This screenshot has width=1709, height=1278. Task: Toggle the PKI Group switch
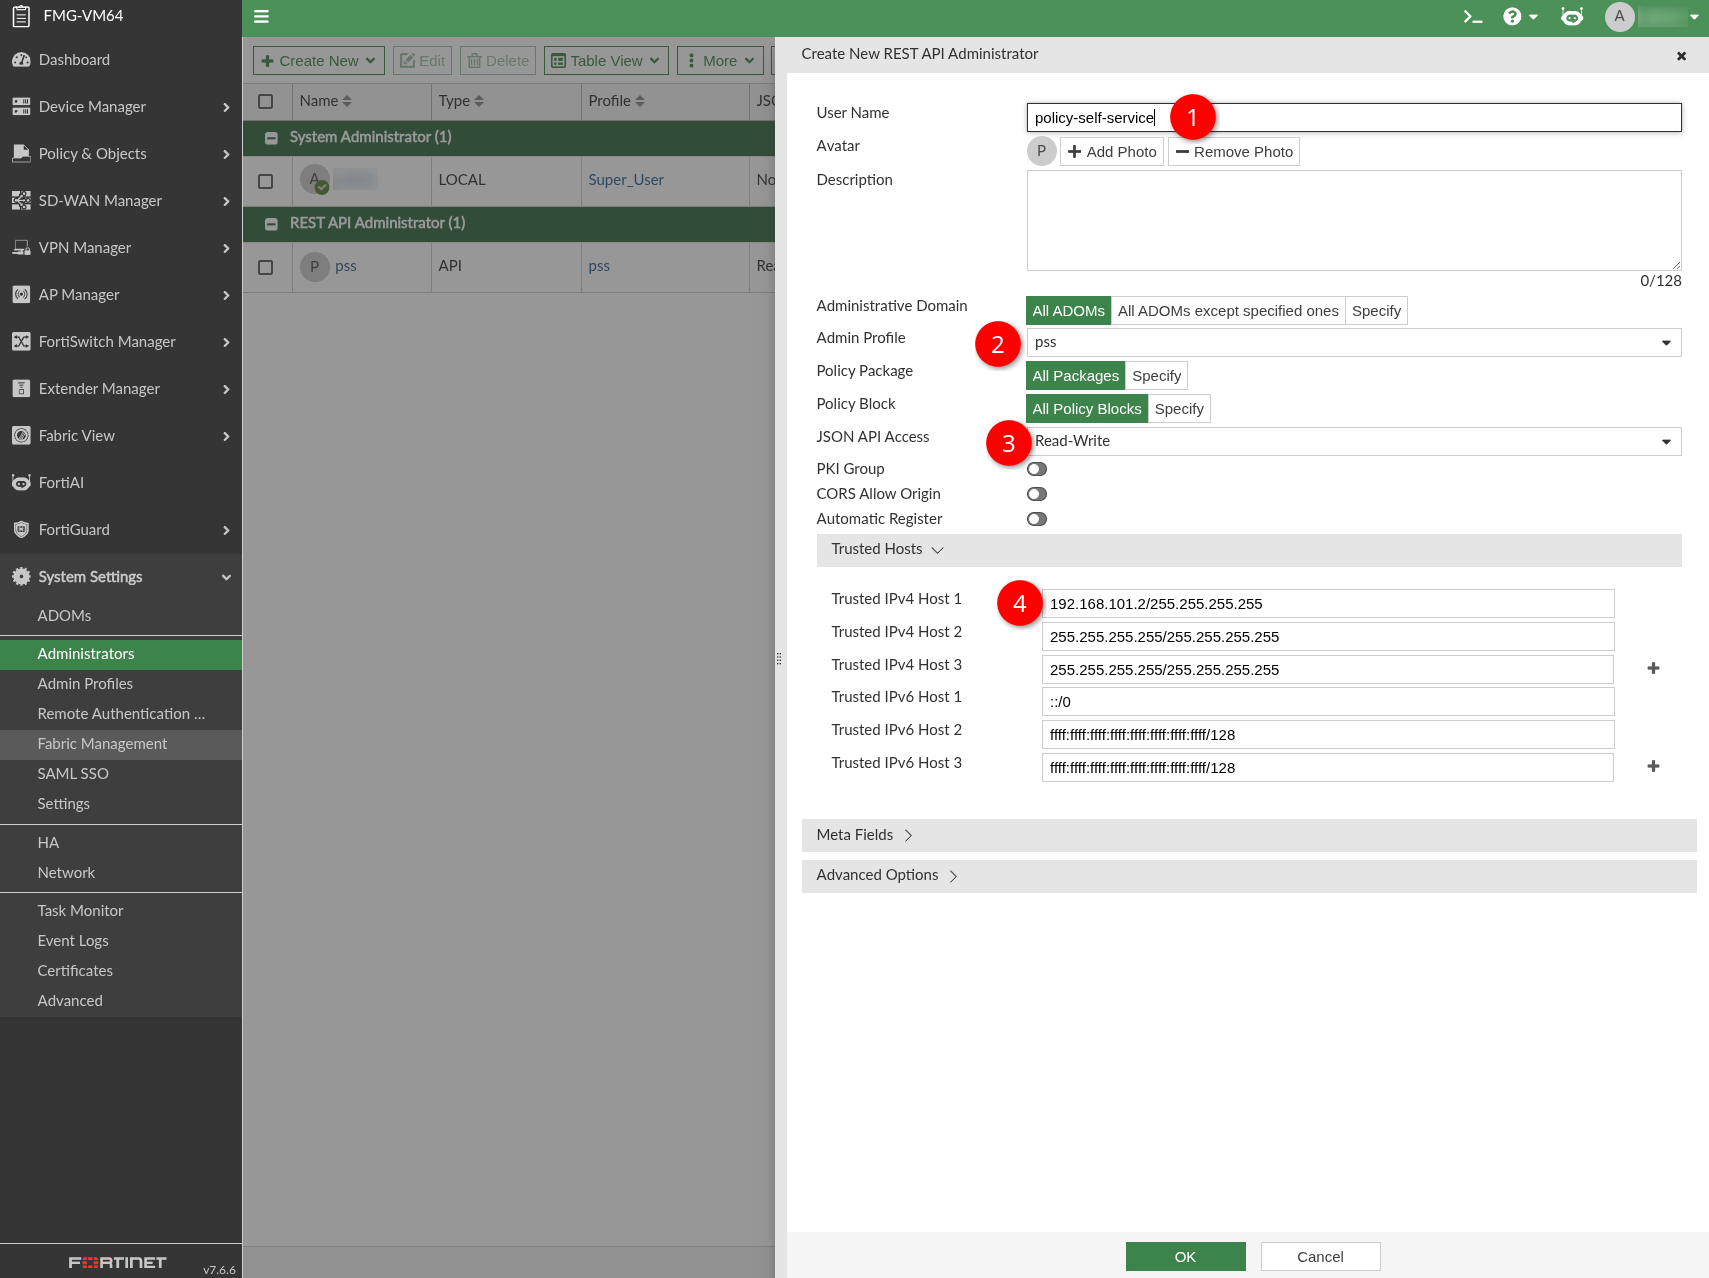(x=1037, y=469)
